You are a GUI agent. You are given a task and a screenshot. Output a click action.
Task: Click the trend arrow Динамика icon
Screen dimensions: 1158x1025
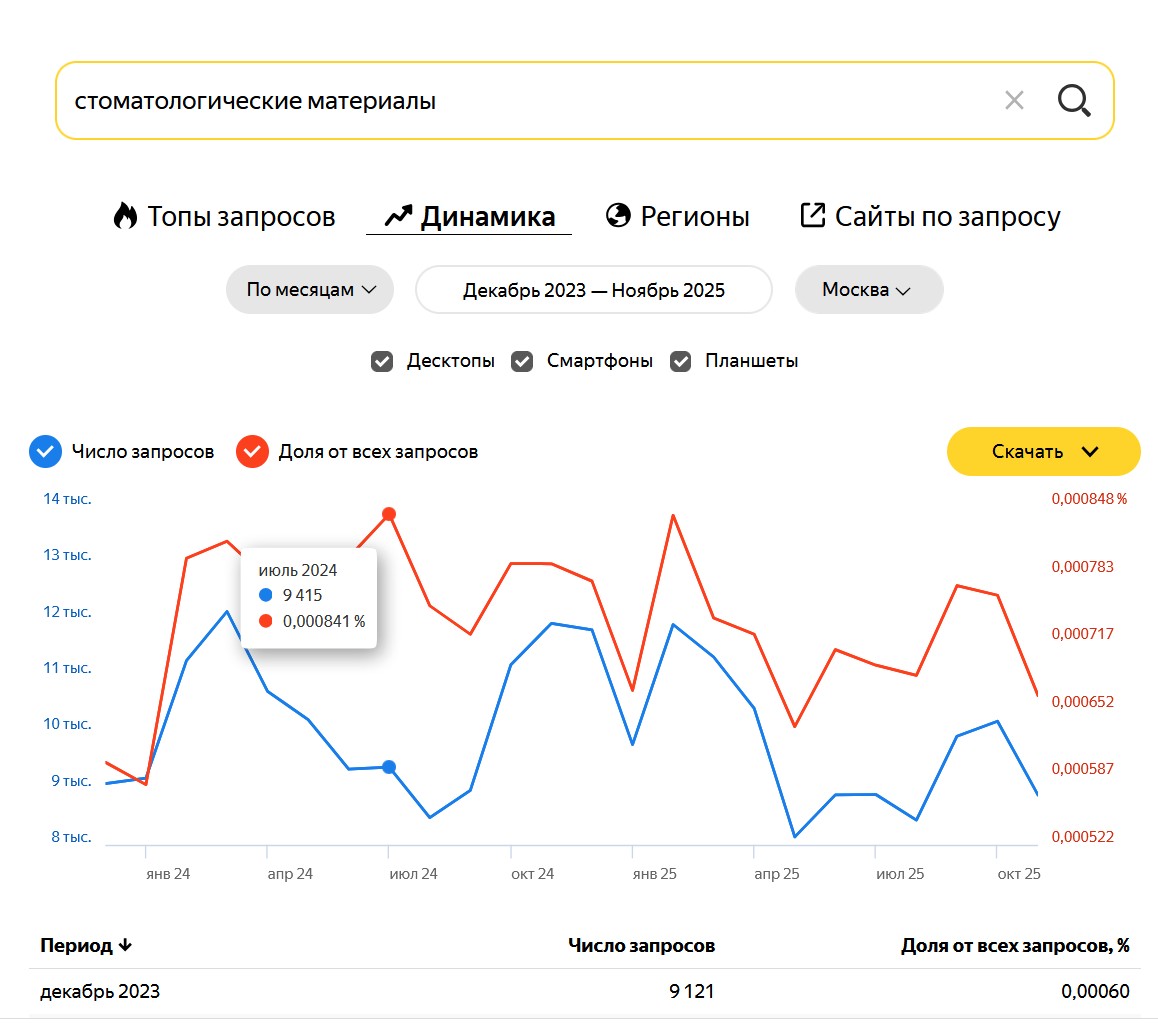[398, 216]
